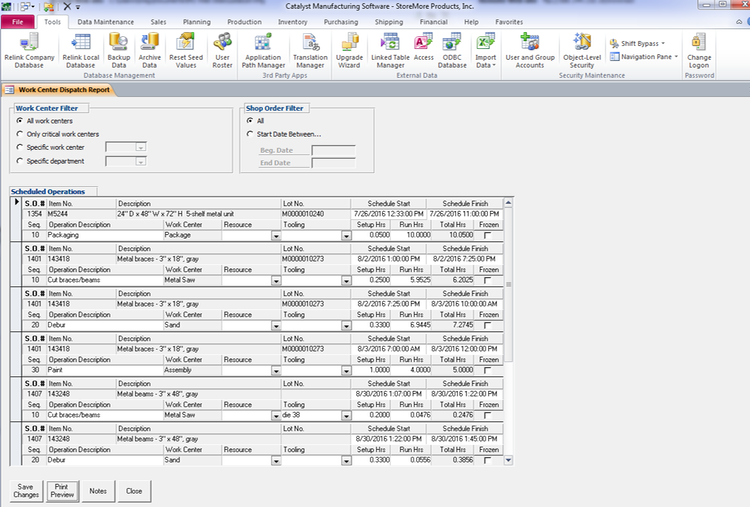
Task: Expand Navigation Pane dropdown arrow
Action: (x=676, y=56)
